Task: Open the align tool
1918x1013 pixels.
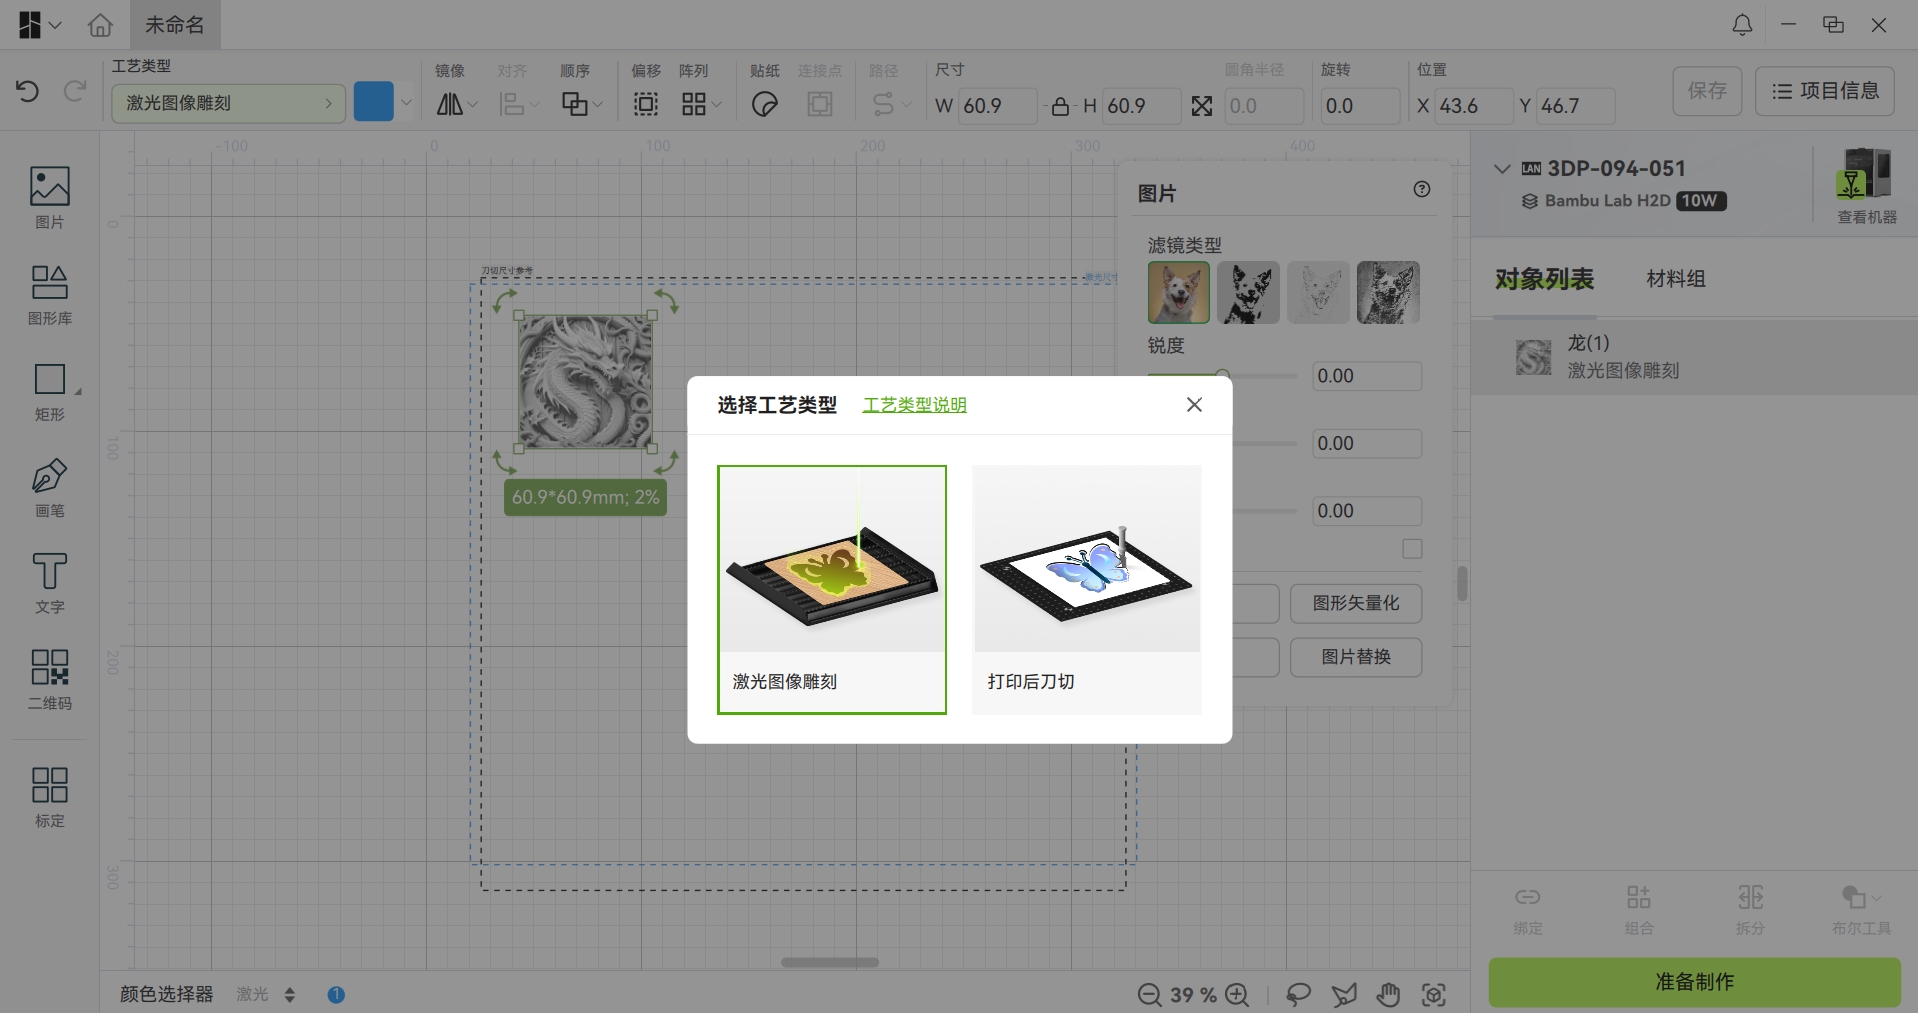Action: click(519, 104)
